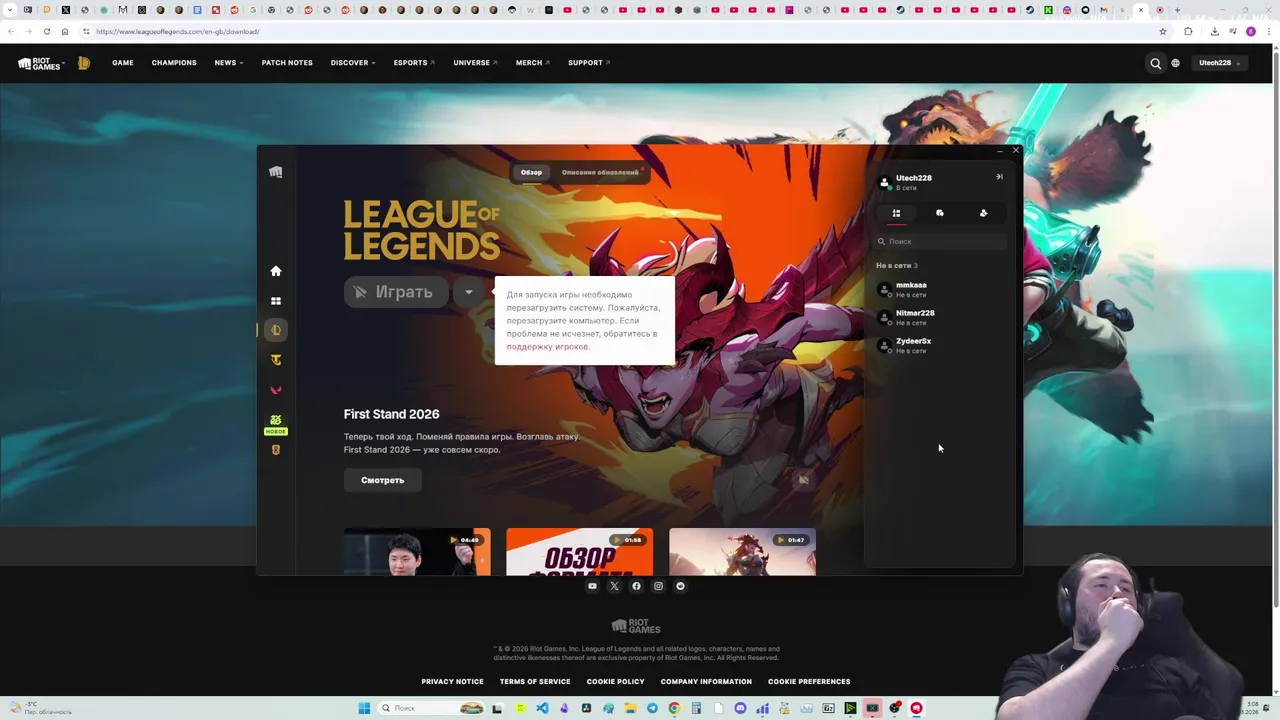Select the Valorant sidebar icon

[276, 390]
